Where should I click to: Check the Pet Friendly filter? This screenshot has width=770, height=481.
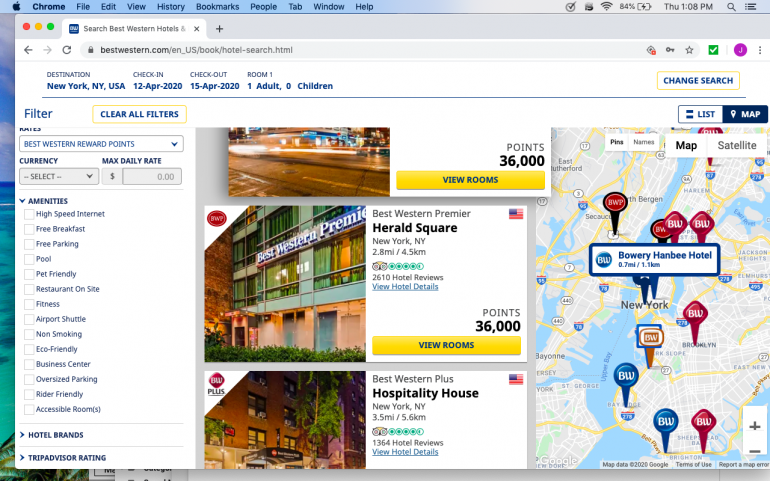[29, 274]
